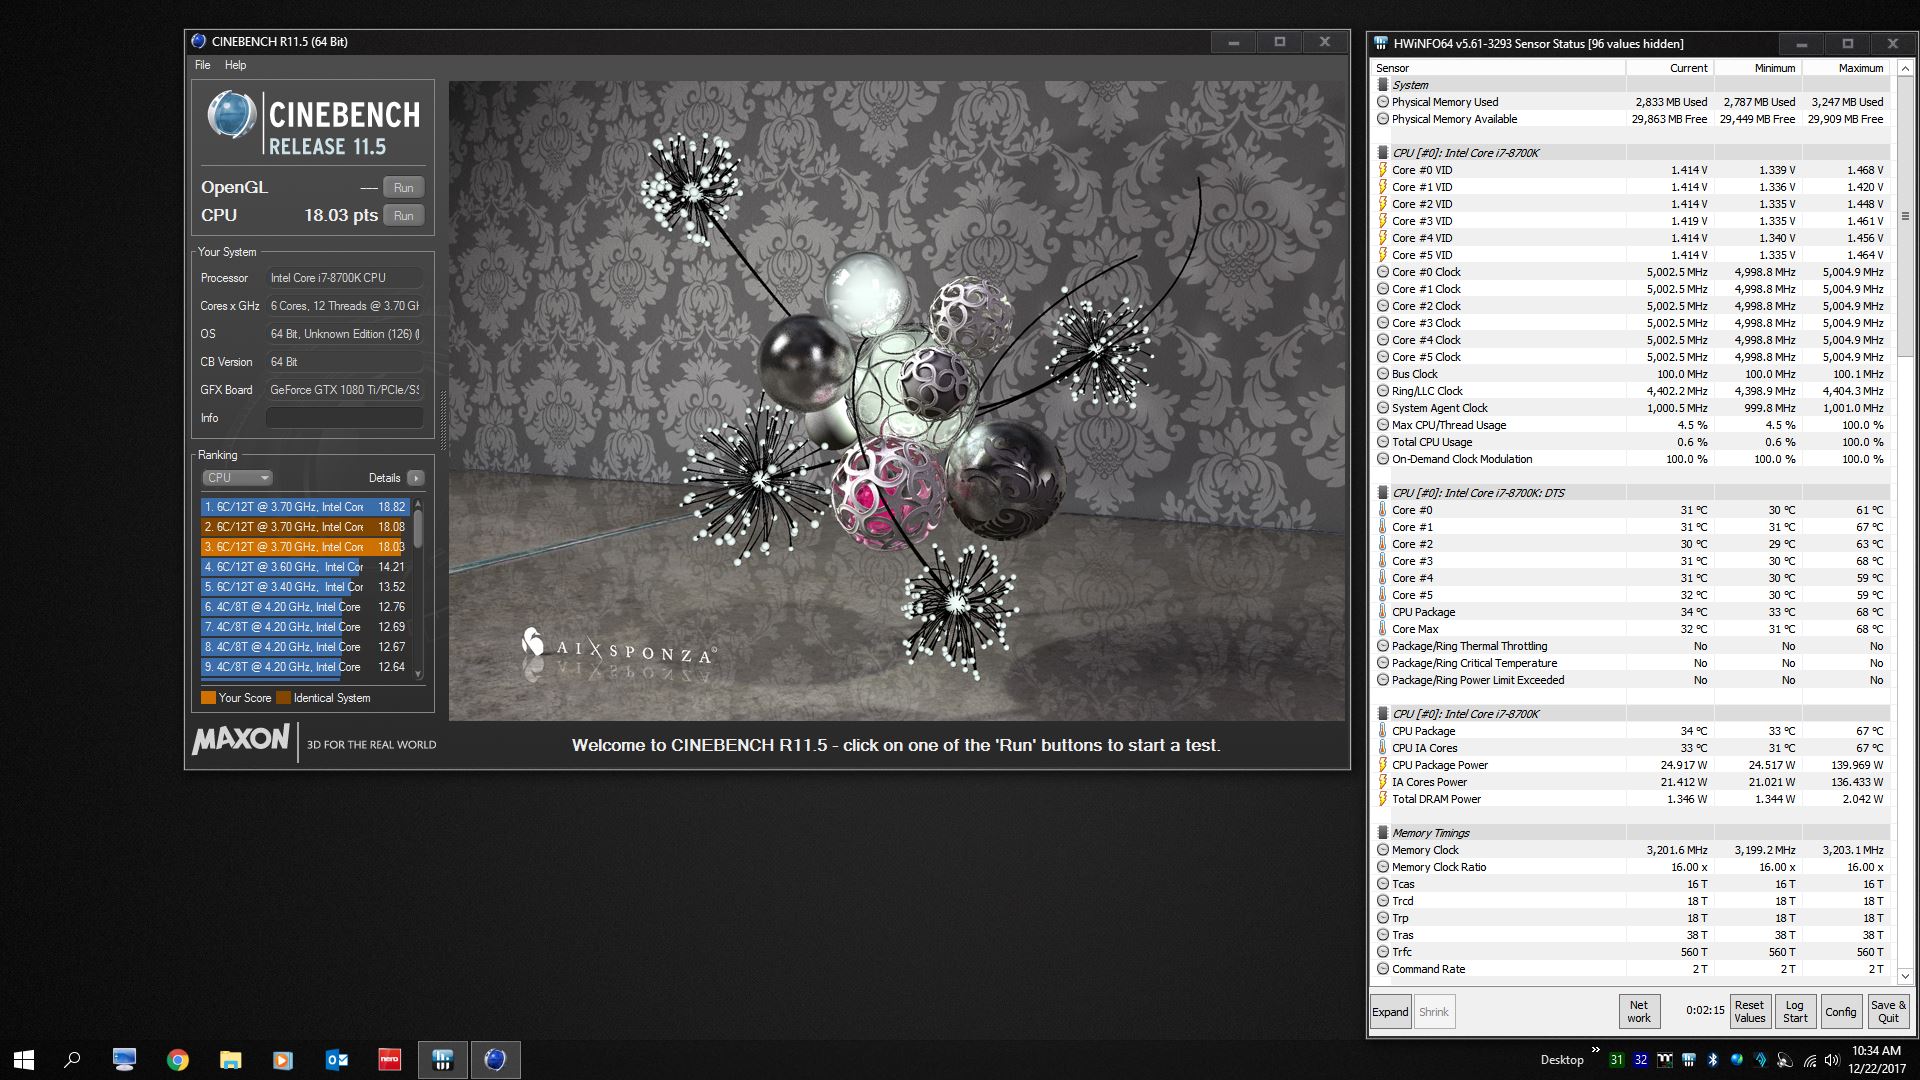Select ranking entry 9 with score 12.64

pos(304,667)
